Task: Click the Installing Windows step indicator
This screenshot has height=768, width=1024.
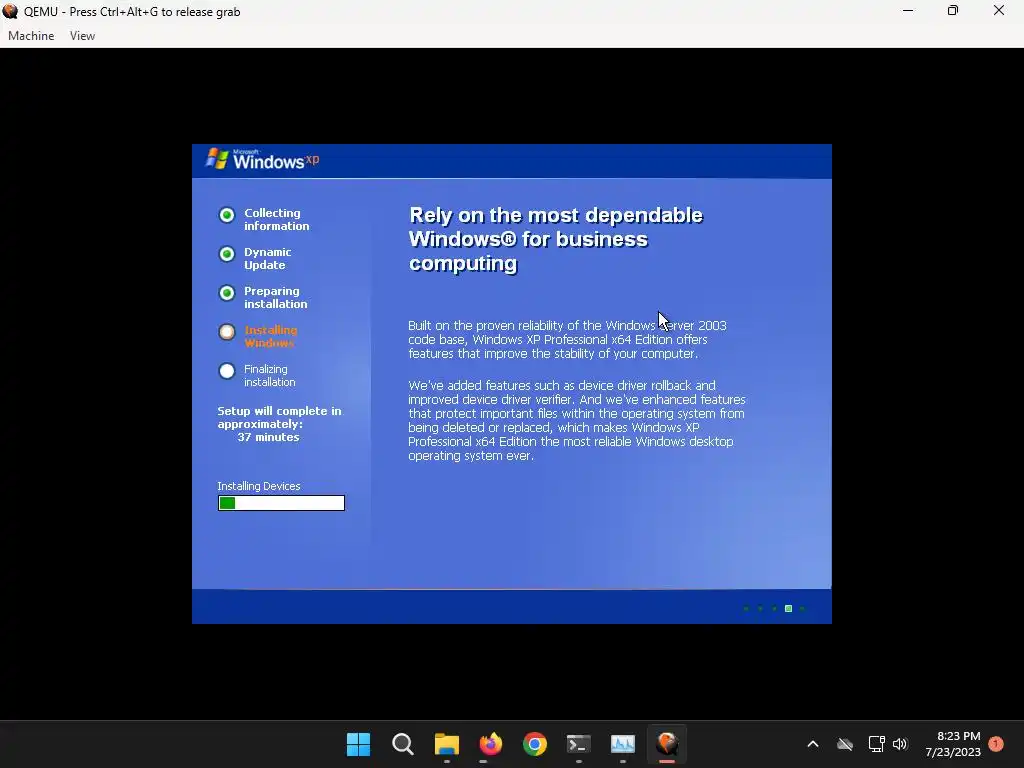Action: pos(227,332)
